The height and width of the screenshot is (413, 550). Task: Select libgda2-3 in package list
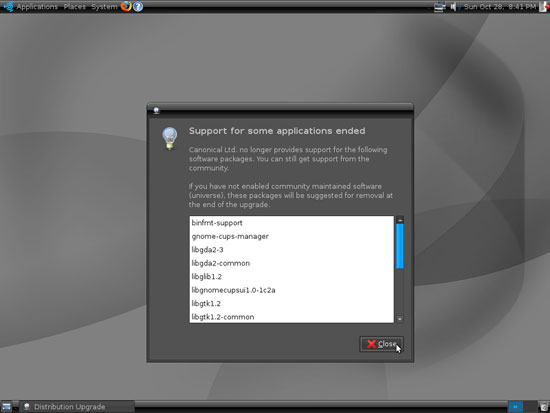pyautogui.click(x=291, y=250)
